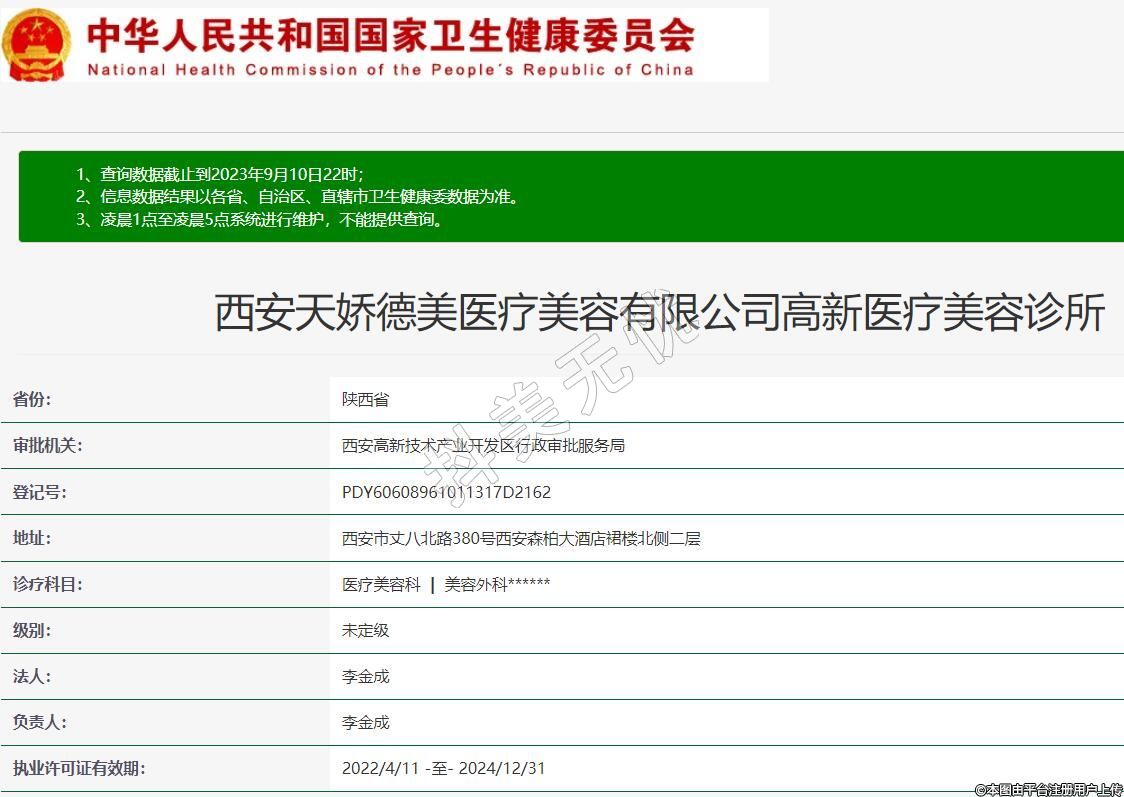Click the 省份 row label
This screenshot has width=1124, height=797.
click(32, 399)
